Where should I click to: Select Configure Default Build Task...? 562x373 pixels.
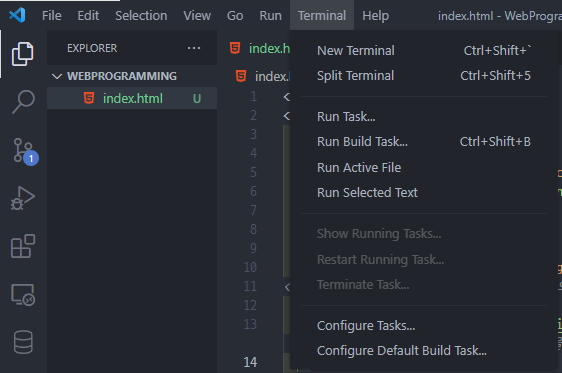pos(424,350)
